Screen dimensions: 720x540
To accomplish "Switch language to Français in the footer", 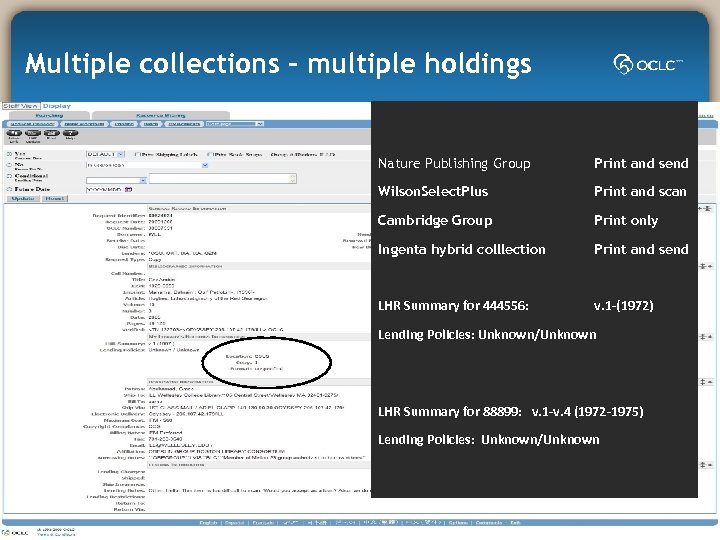I will (x=263, y=523).
